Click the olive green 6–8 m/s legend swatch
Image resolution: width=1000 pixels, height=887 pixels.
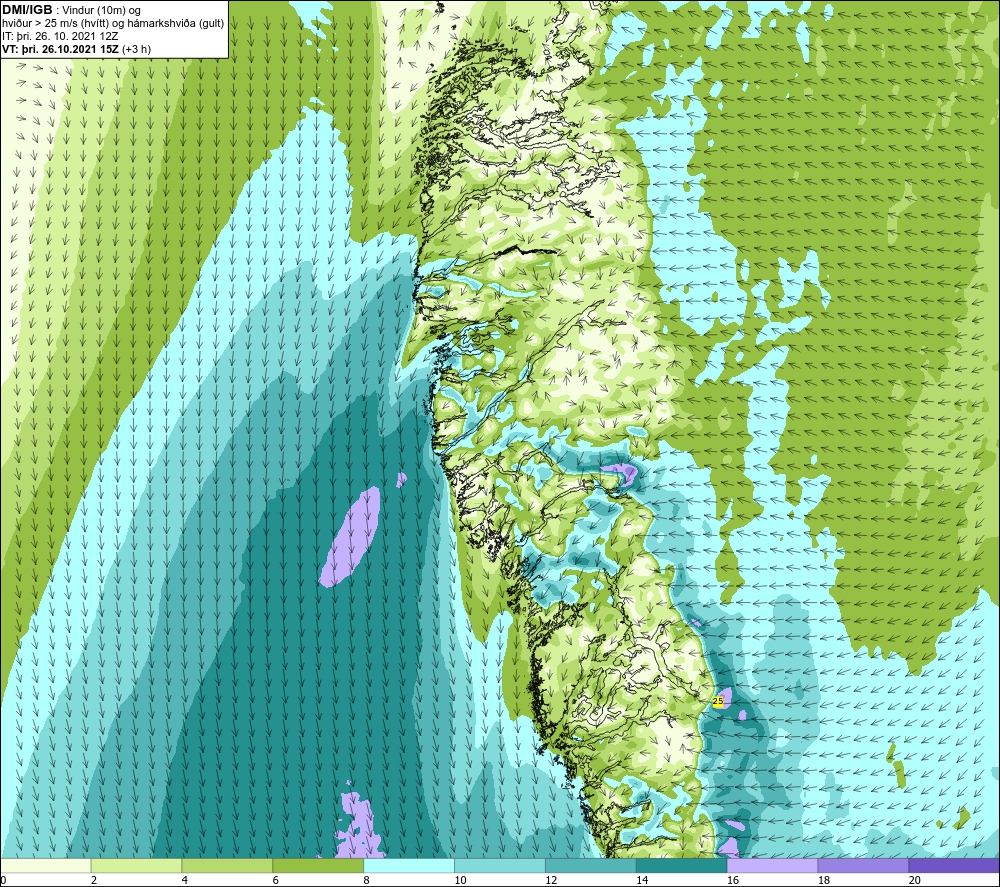coord(318,865)
